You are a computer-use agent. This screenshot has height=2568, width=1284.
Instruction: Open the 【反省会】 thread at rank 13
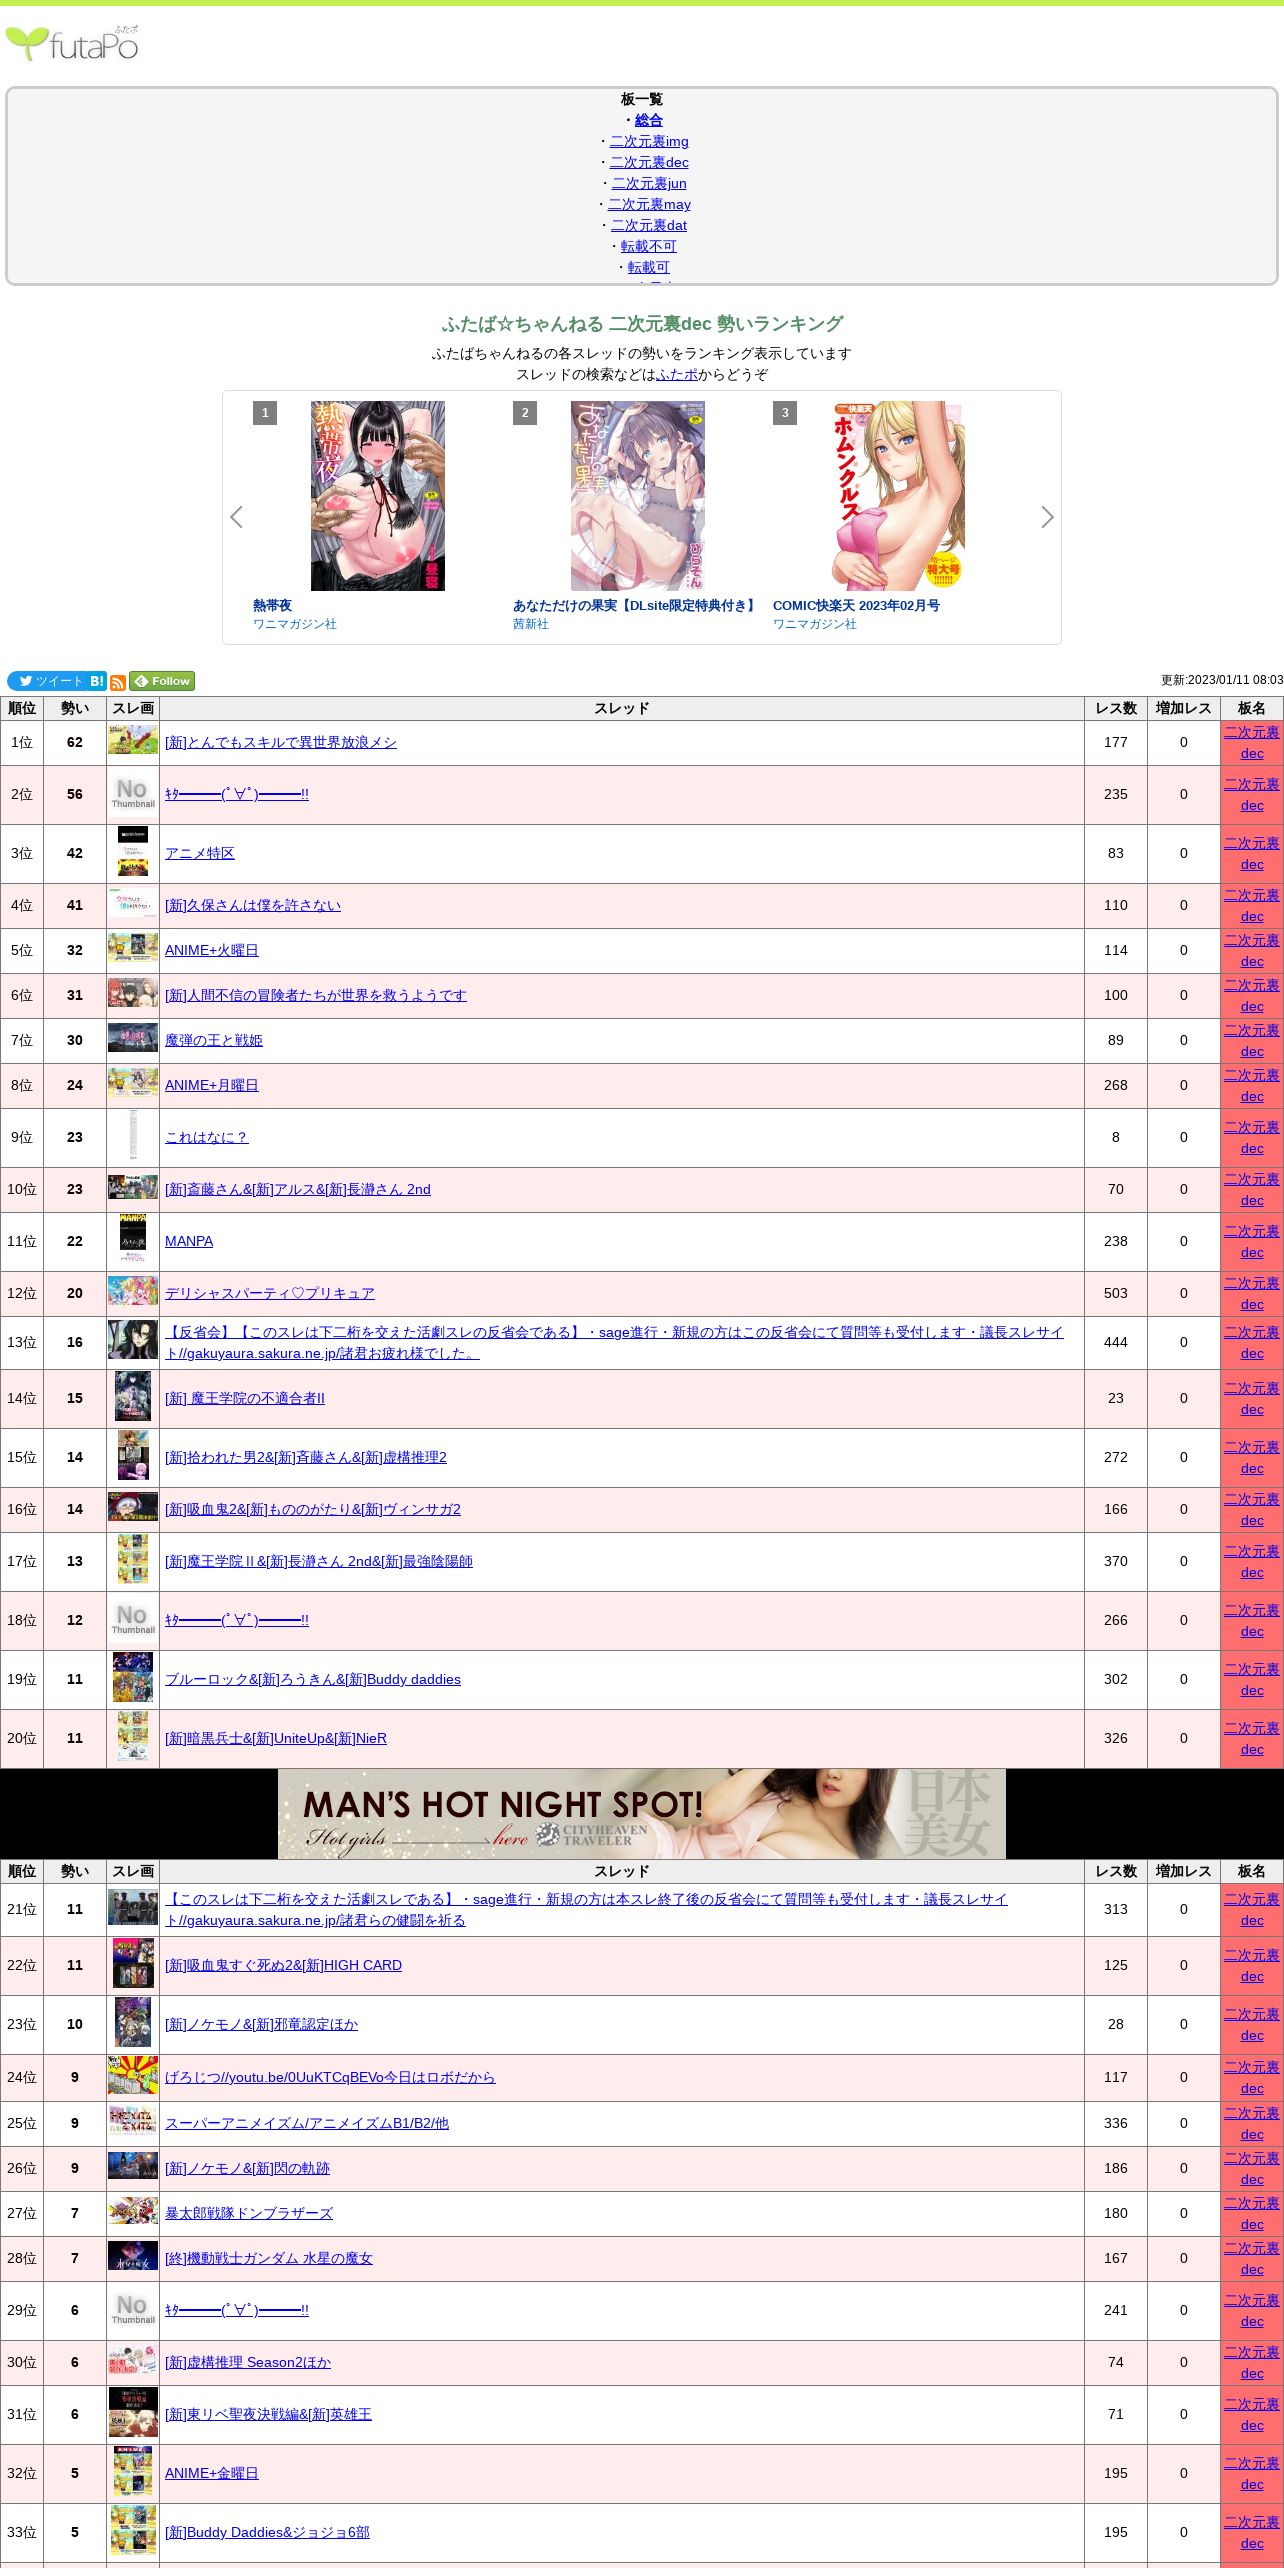click(614, 1342)
